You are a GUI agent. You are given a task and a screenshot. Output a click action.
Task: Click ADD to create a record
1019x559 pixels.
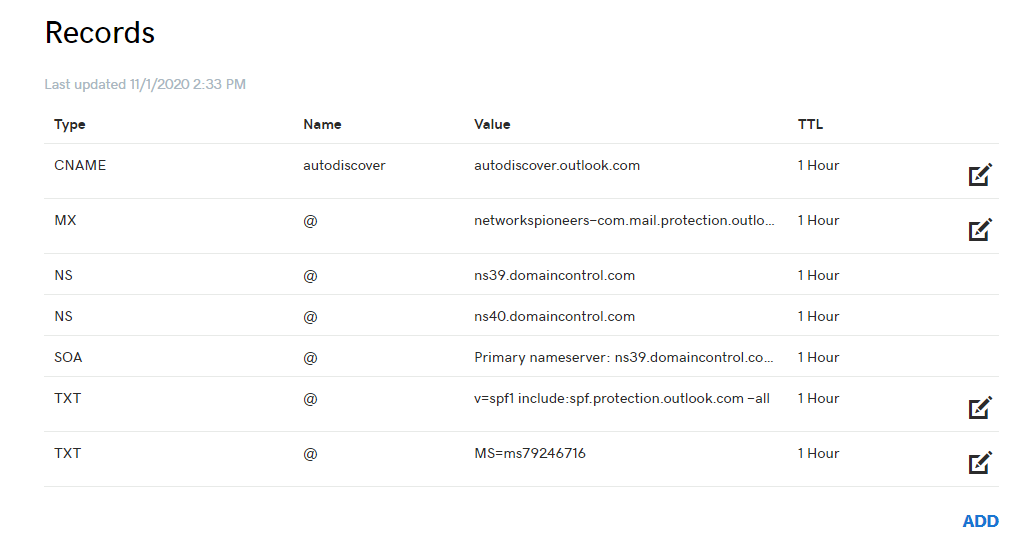click(x=980, y=521)
